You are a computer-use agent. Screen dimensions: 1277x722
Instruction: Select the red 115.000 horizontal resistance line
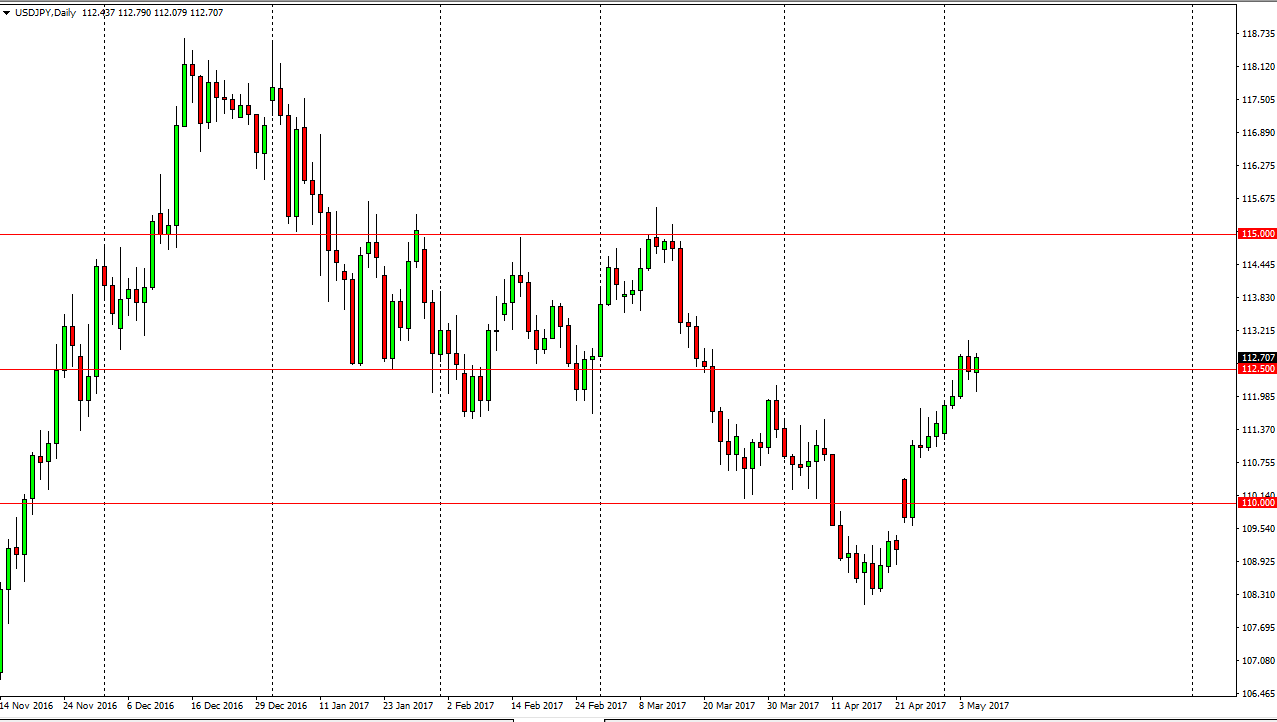pyautogui.click(x=600, y=233)
